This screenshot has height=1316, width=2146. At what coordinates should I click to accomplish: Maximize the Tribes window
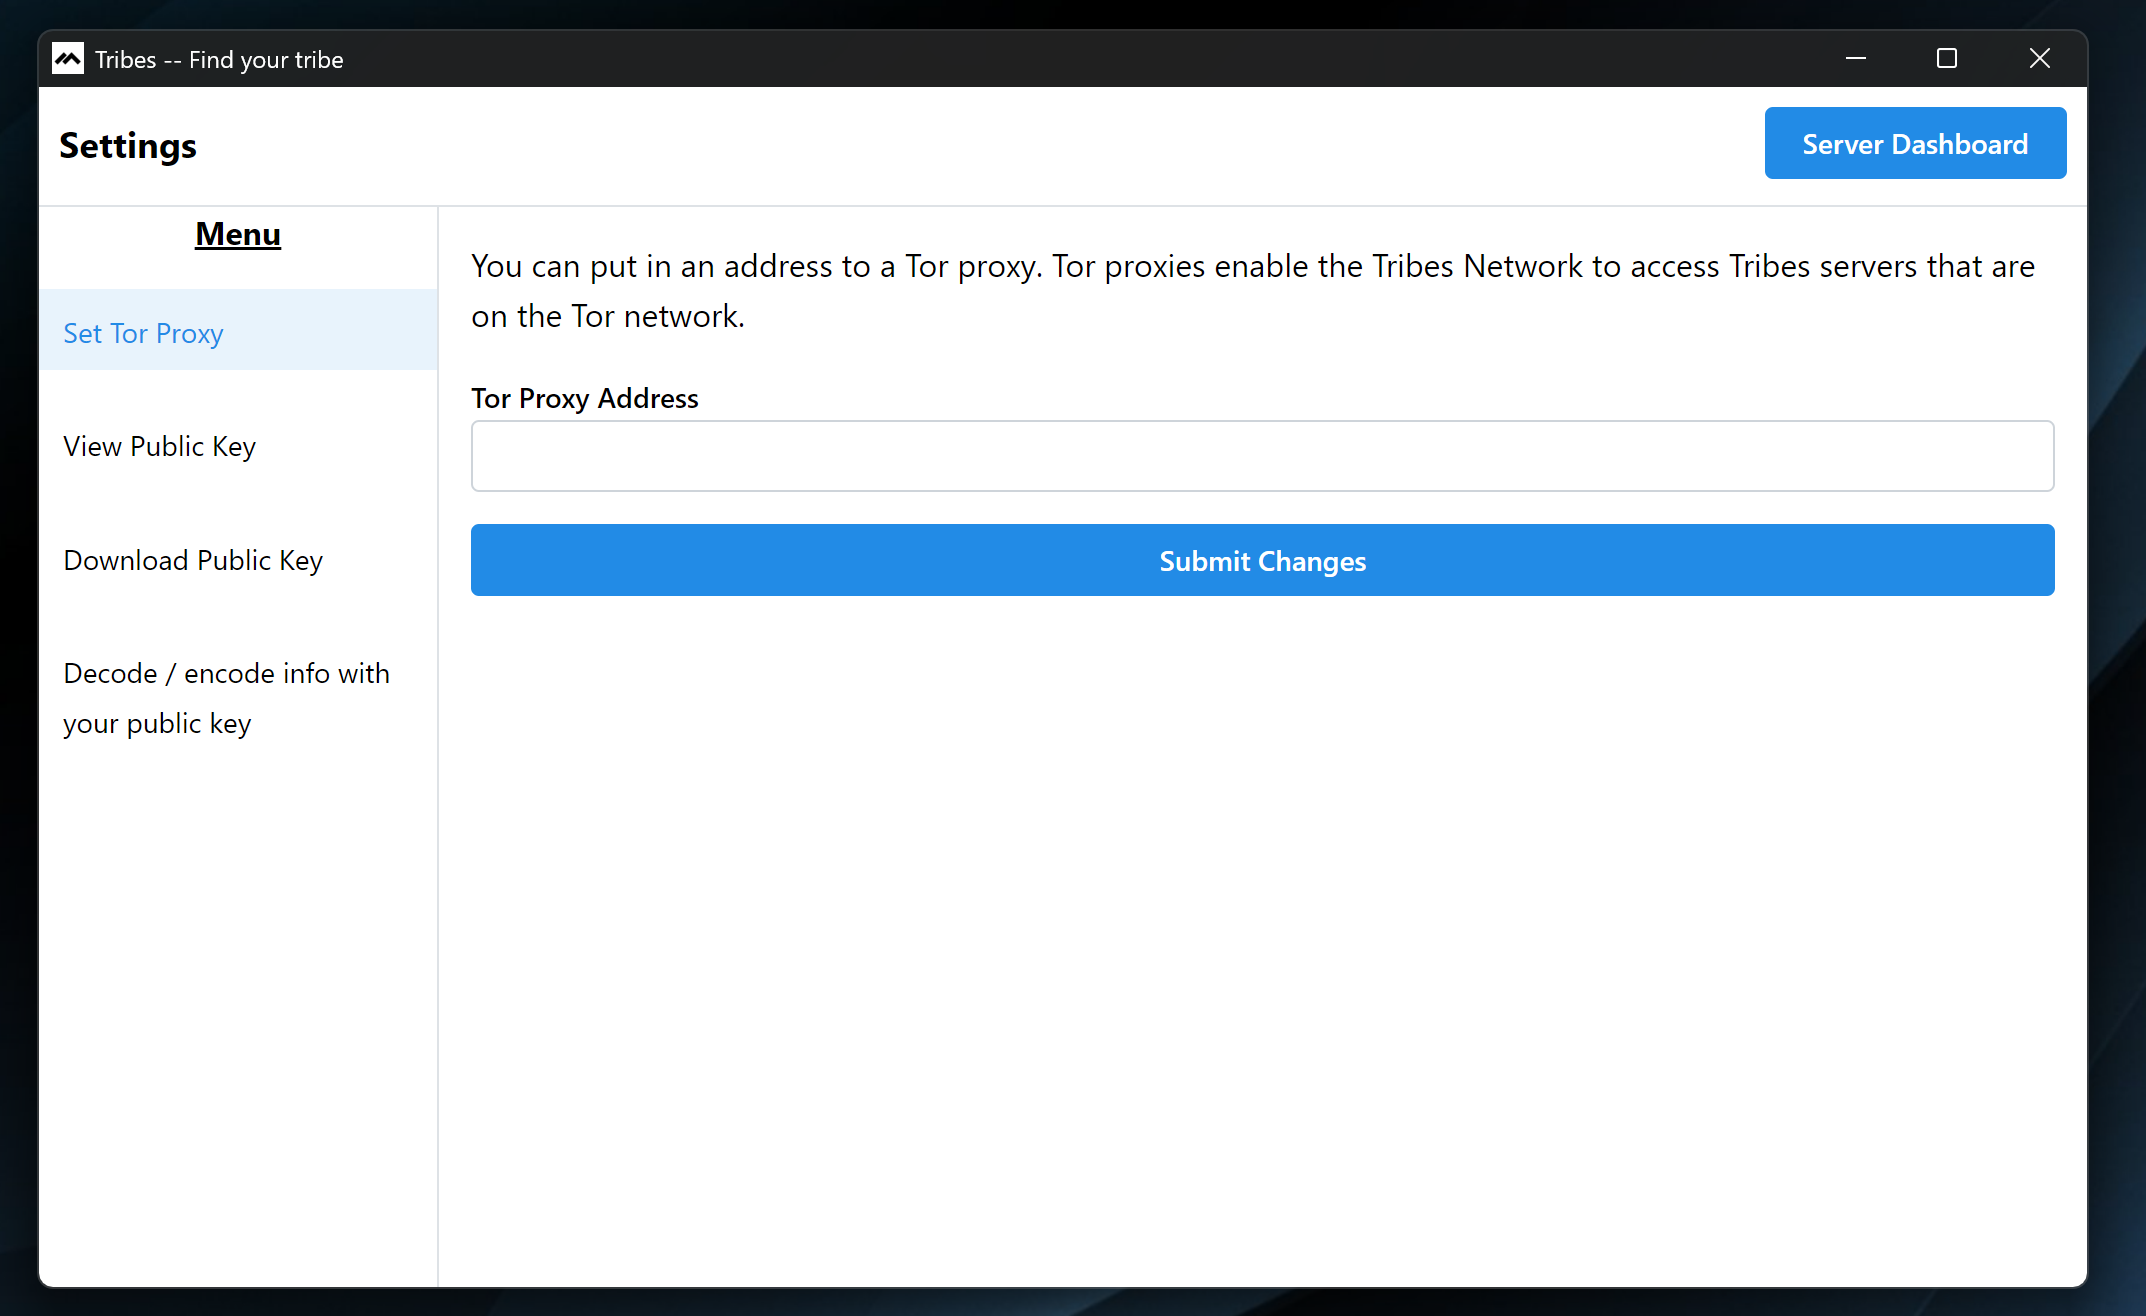1946,59
